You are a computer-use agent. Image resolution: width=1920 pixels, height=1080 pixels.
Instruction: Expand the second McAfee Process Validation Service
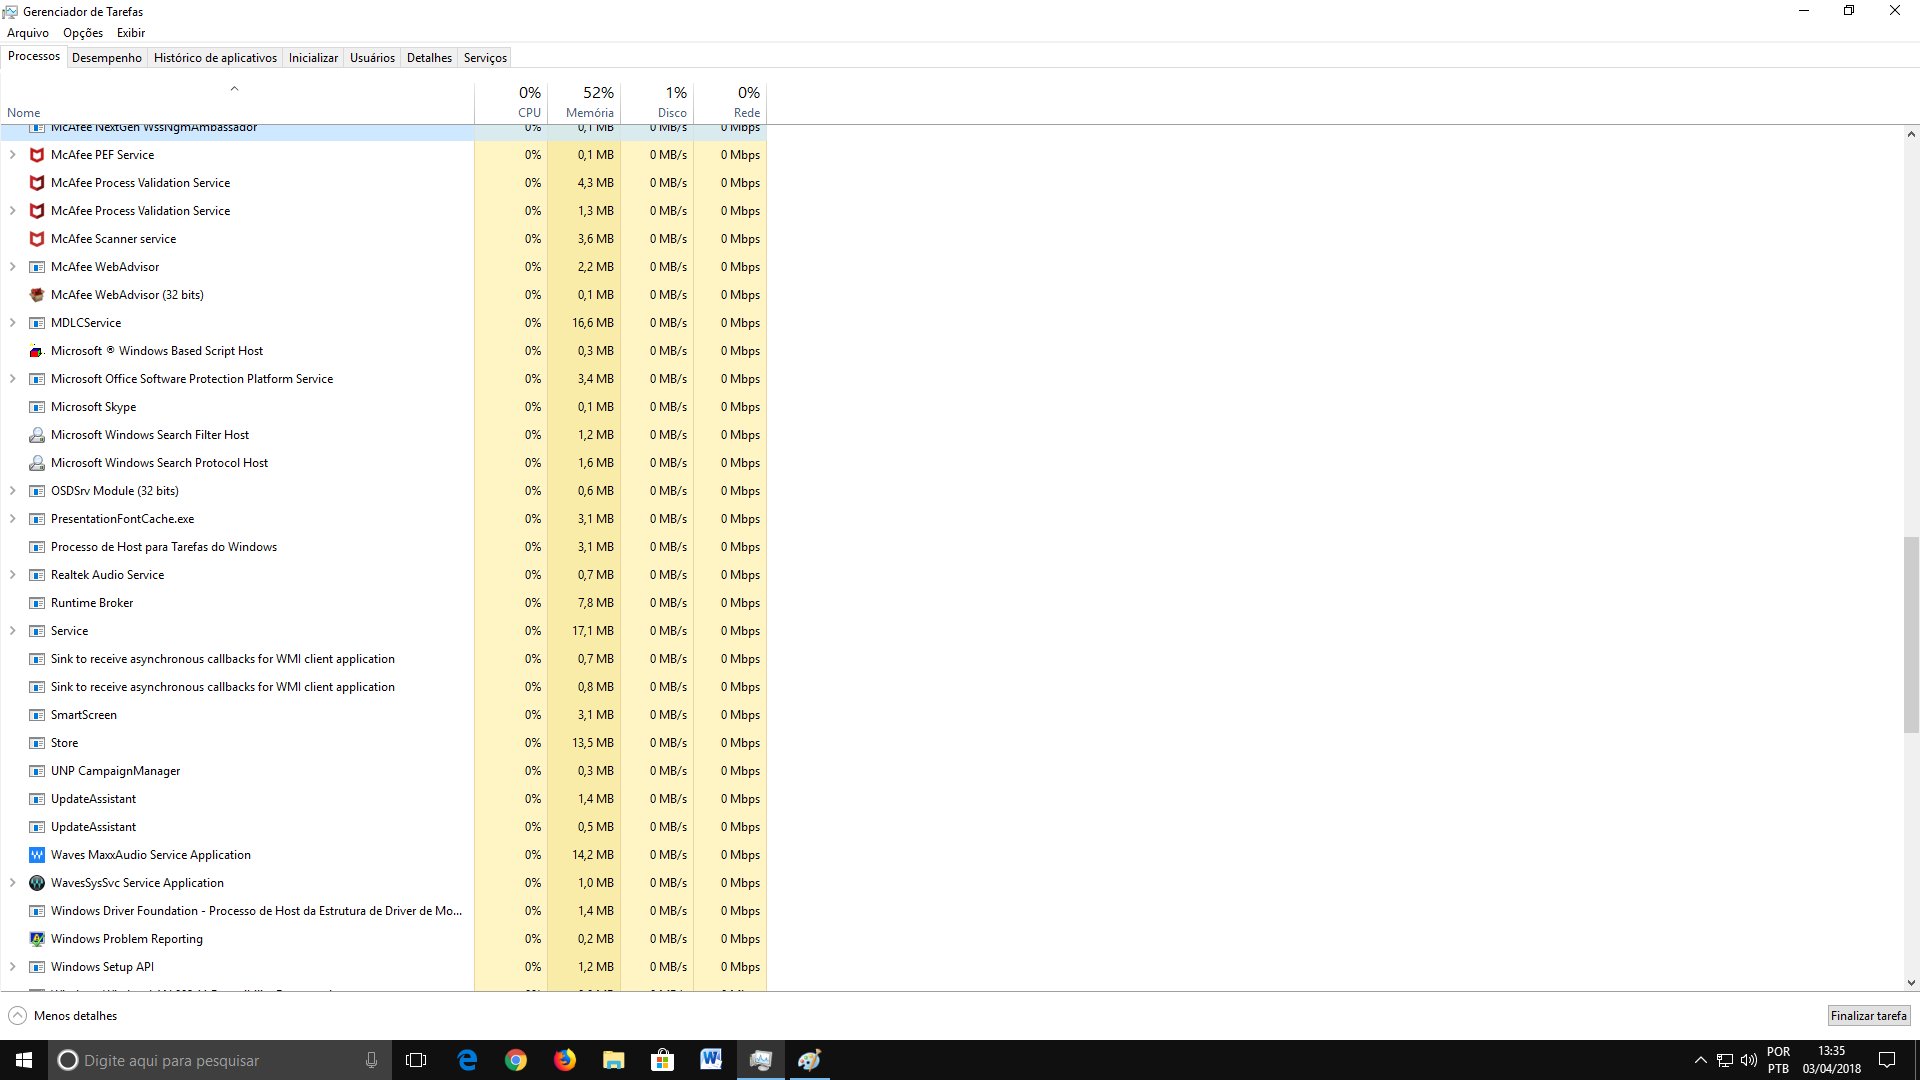pyautogui.click(x=12, y=211)
